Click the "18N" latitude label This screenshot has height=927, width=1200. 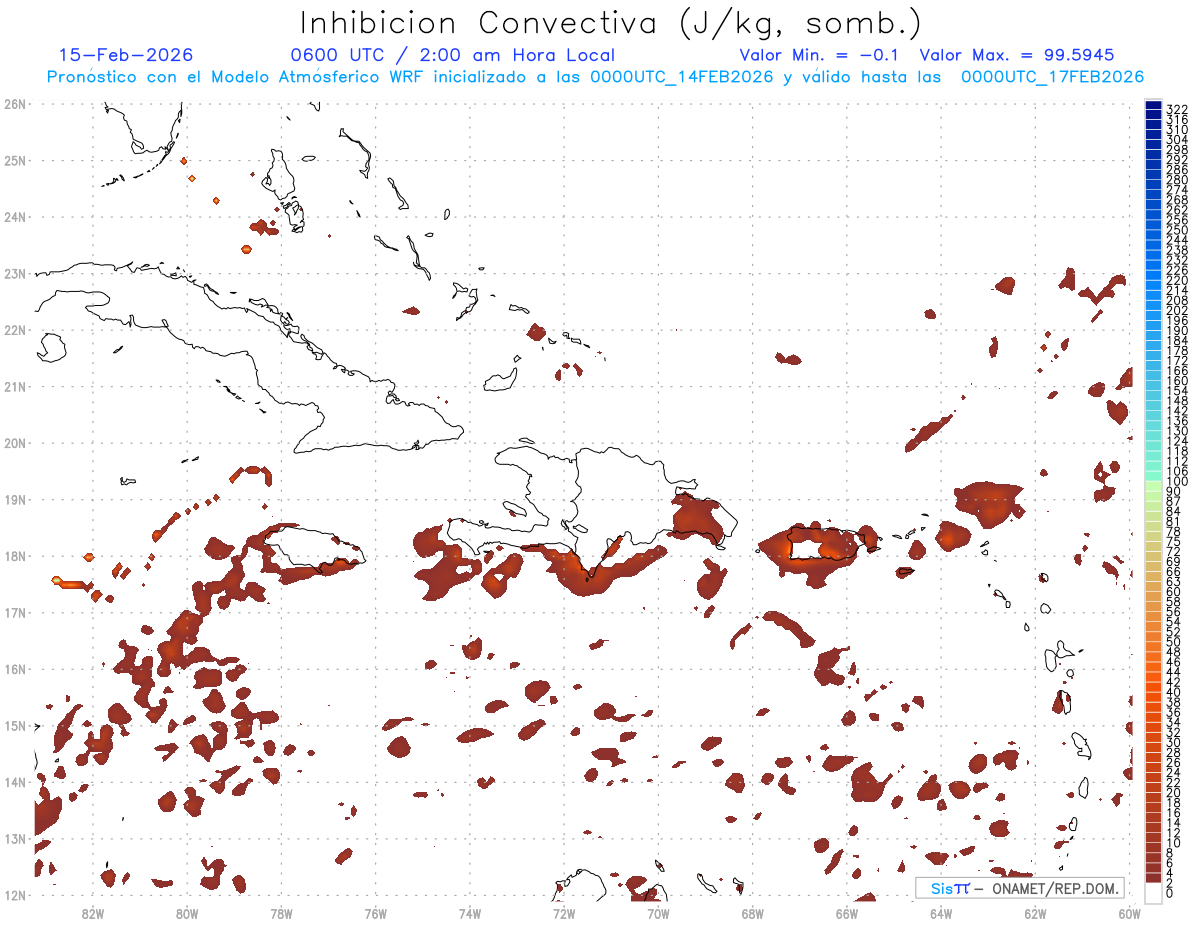(15, 555)
